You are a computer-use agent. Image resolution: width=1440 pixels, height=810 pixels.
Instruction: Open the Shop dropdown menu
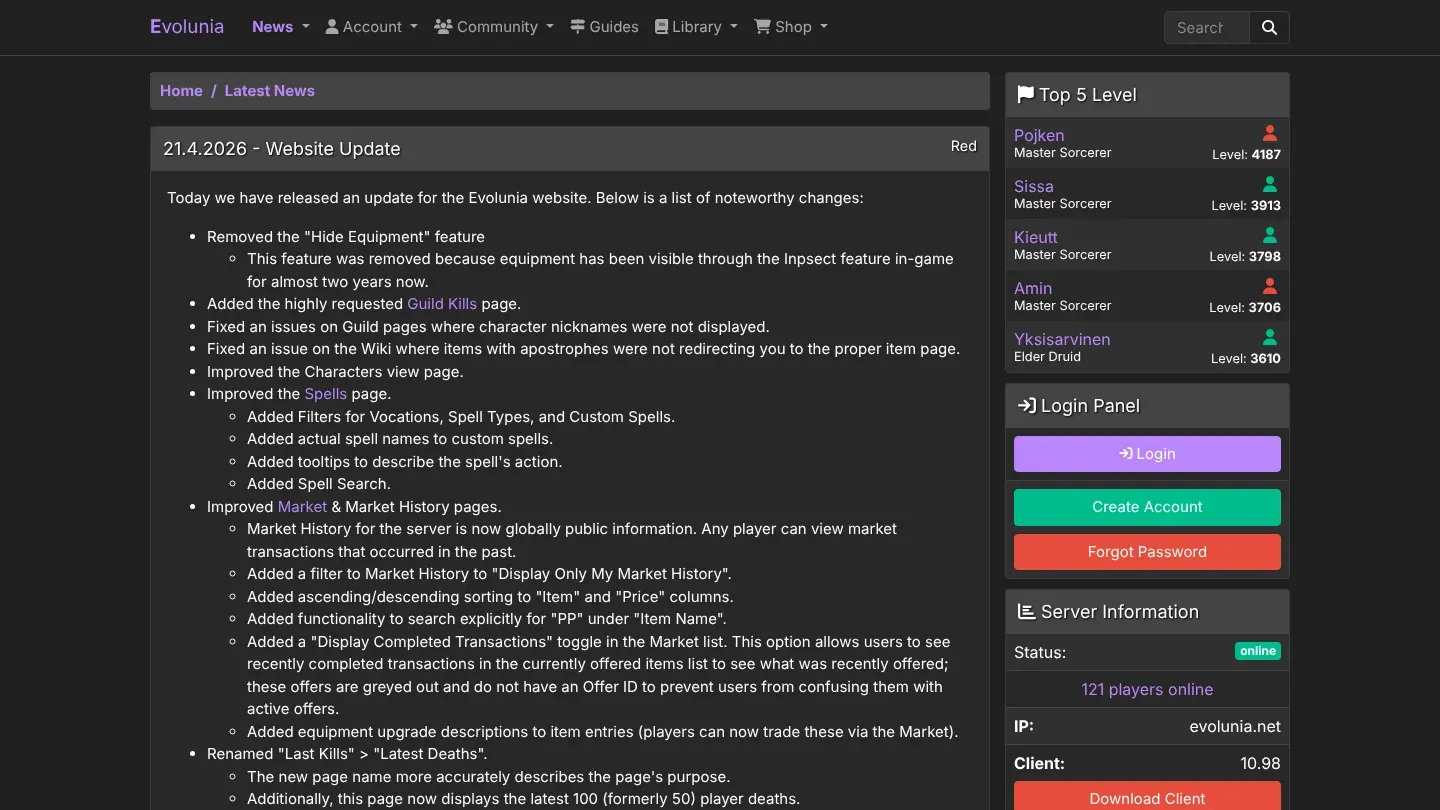(791, 27)
